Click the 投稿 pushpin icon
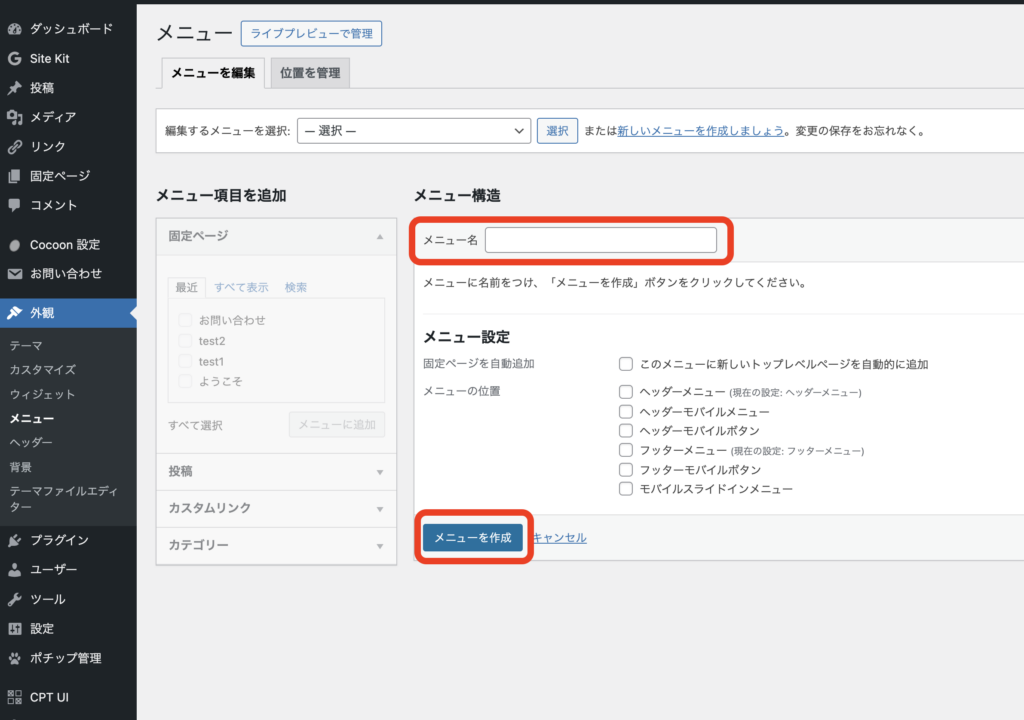 coord(14,88)
